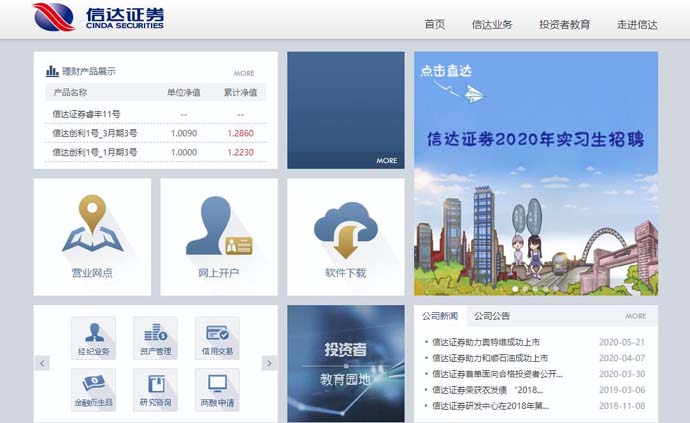This screenshot has height=423, width=690.
Task: Click the 理财产品展示 panel title
Action: [89, 71]
